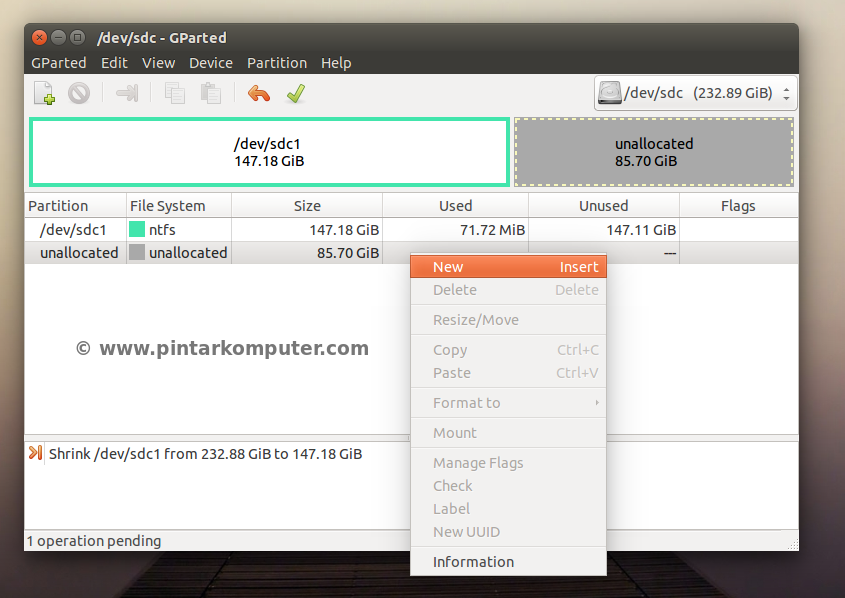The width and height of the screenshot is (845, 598).
Task: Choose New UUID in the context menu
Action: tap(508, 532)
